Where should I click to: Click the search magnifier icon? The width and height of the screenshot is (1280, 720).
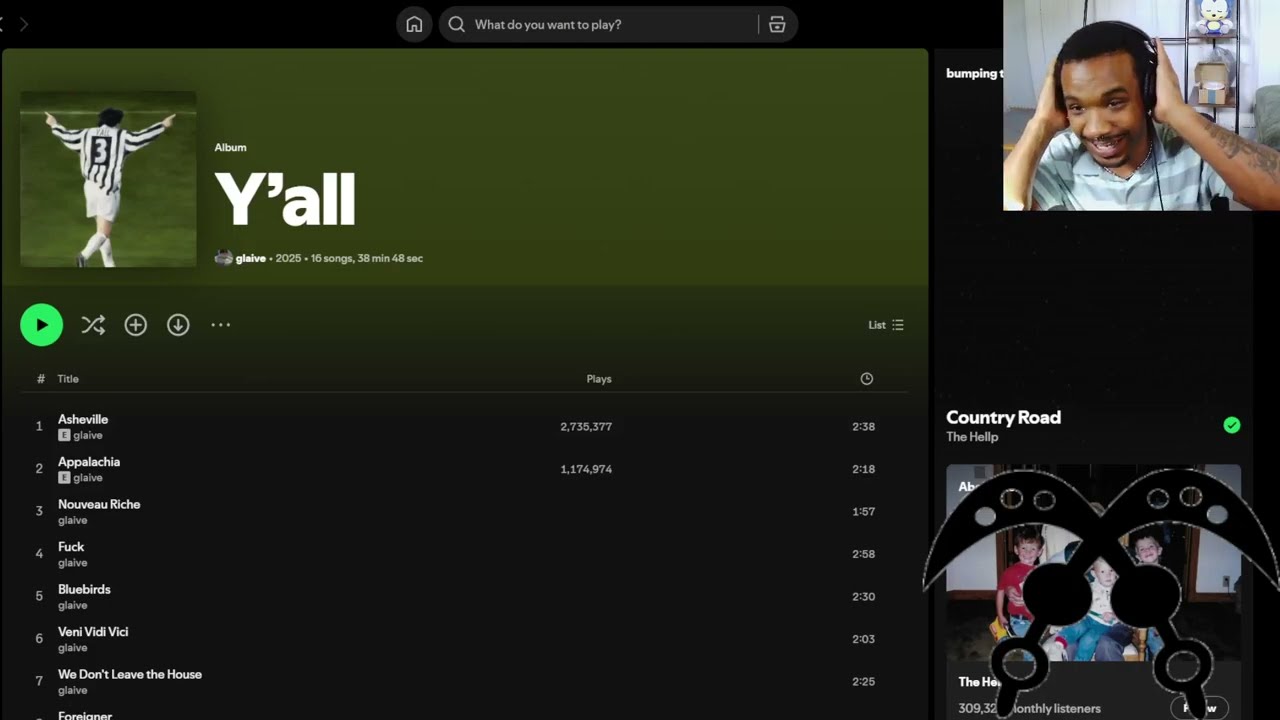(457, 24)
